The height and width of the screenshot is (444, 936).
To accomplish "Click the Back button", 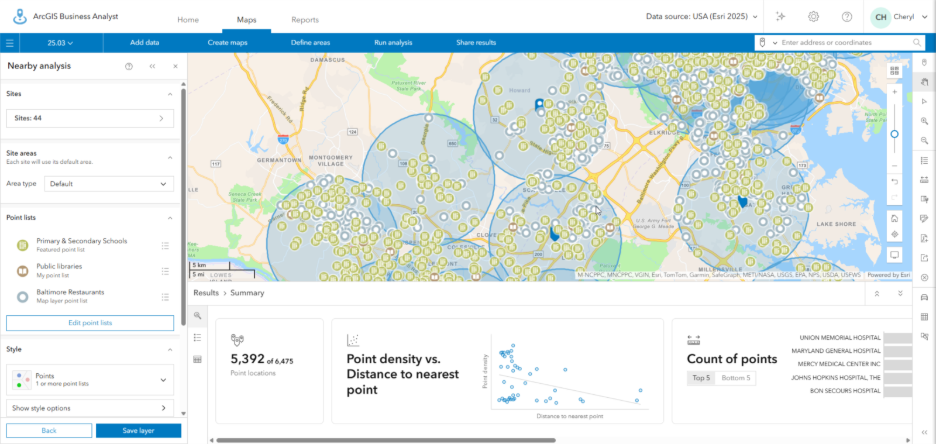I will tap(49, 431).
